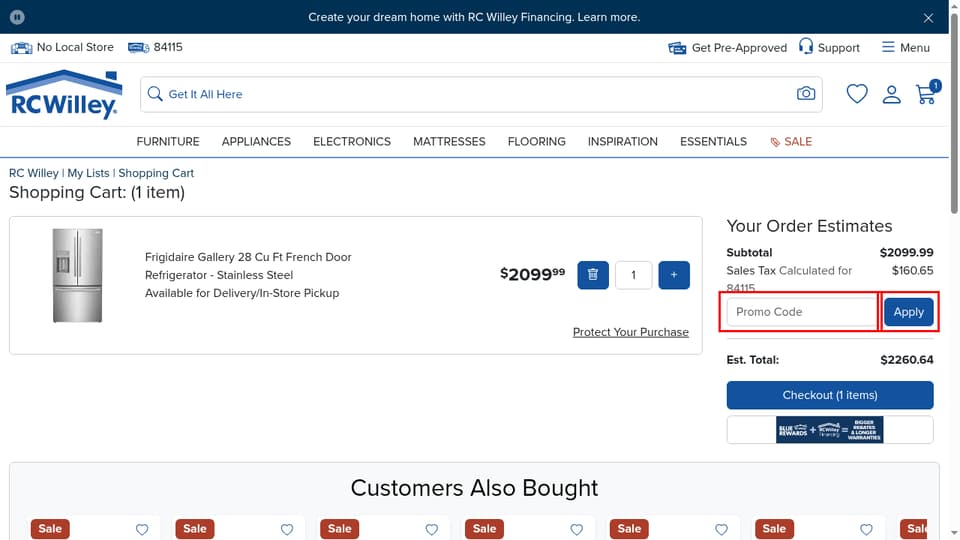Viewport: 960px width, 540px height.
Task: Close the financing announcement banner
Action: click(x=928, y=18)
